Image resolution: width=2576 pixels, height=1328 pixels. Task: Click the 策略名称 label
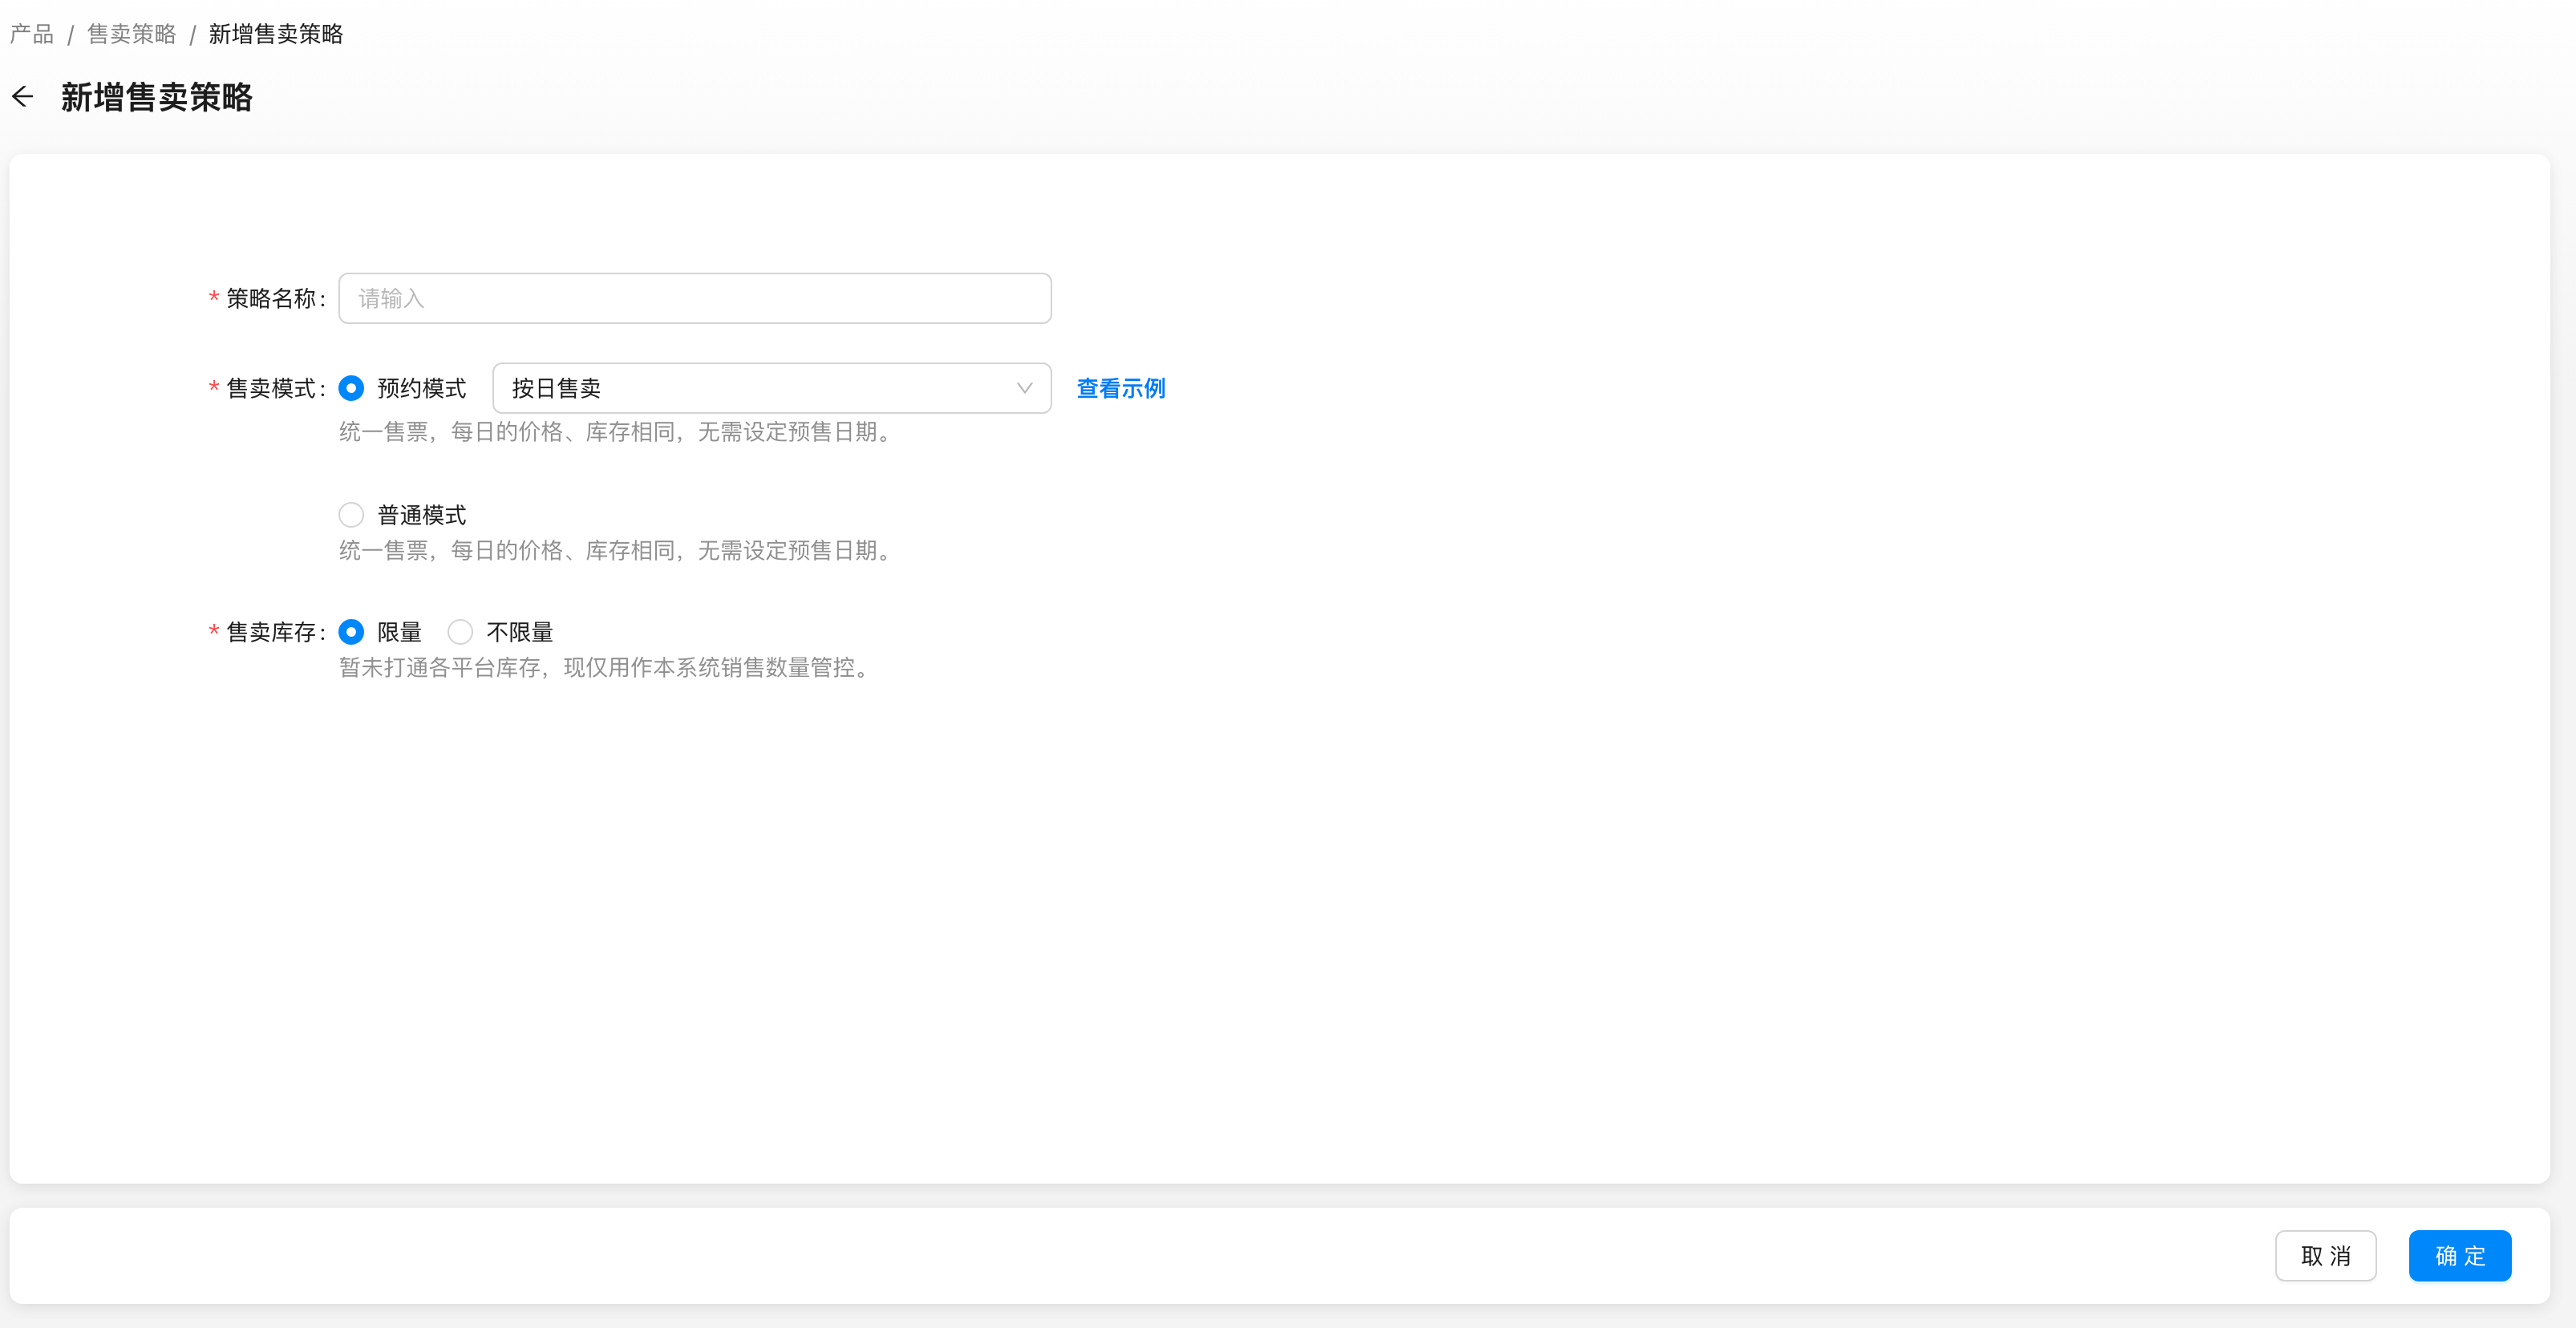(272, 298)
